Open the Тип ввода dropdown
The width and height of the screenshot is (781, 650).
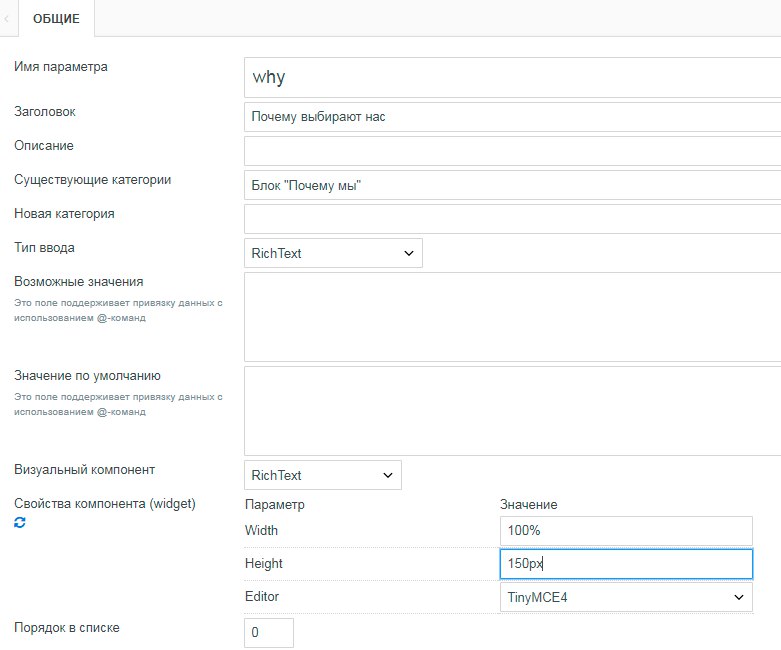click(x=333, y=253)
